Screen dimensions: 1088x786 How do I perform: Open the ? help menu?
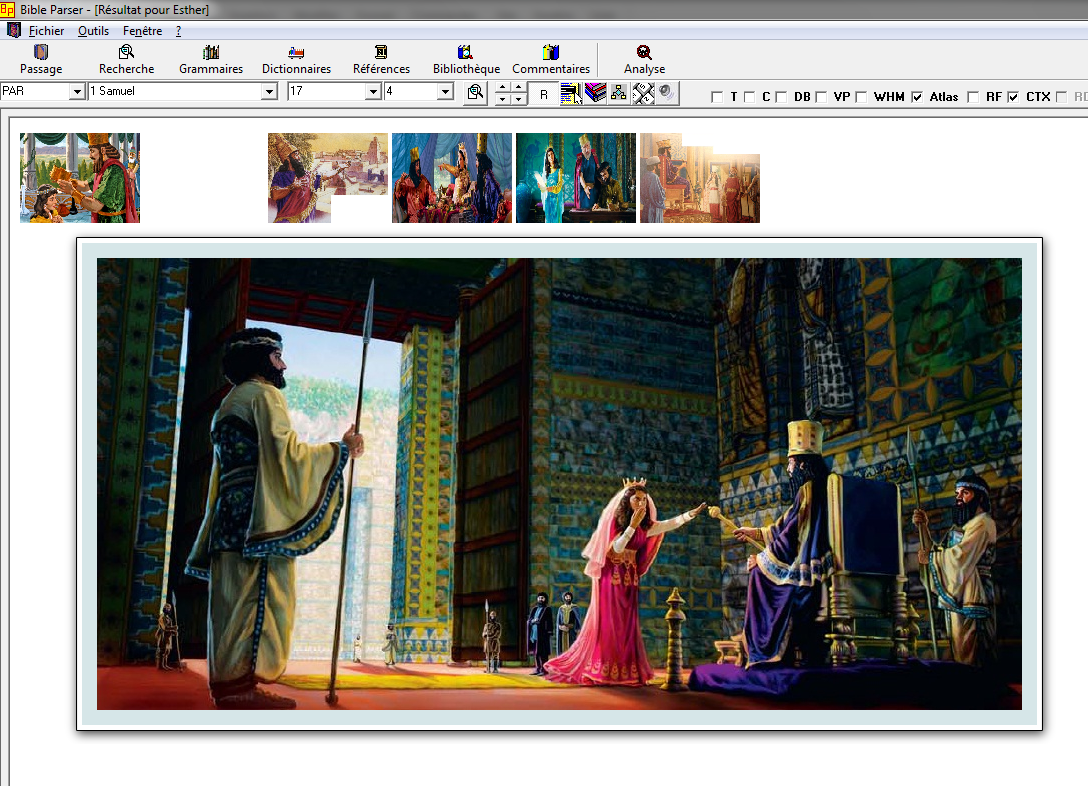pos(178,31)
